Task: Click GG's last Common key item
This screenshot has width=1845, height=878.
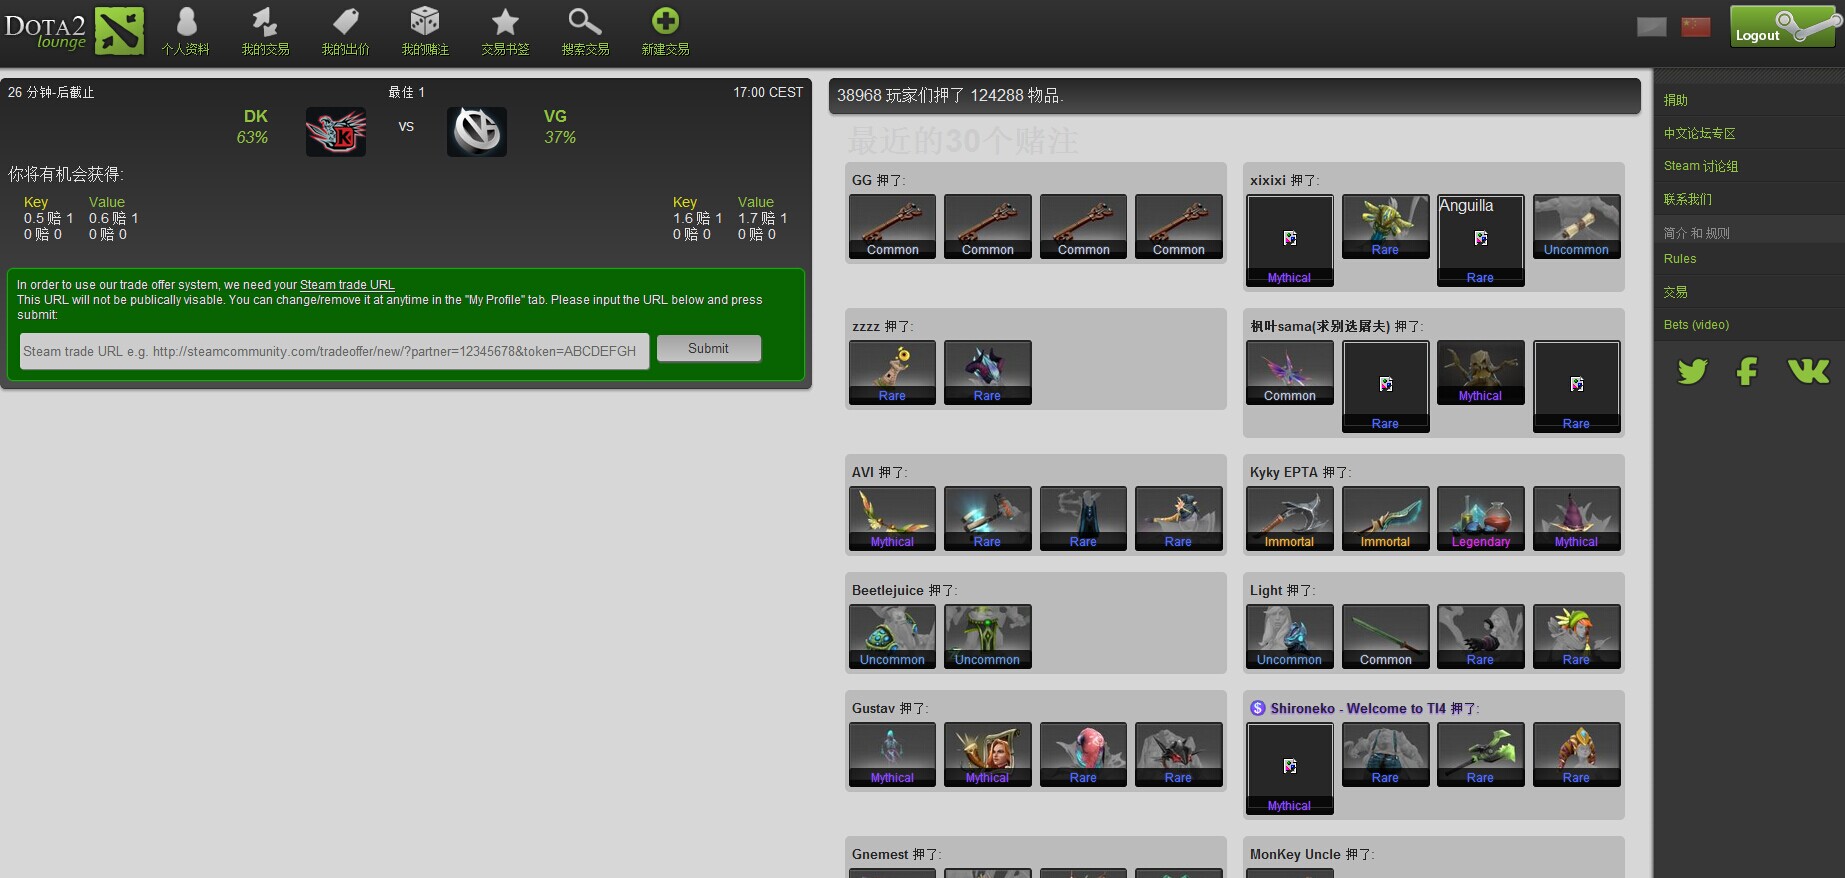Action: point(1178,227)
